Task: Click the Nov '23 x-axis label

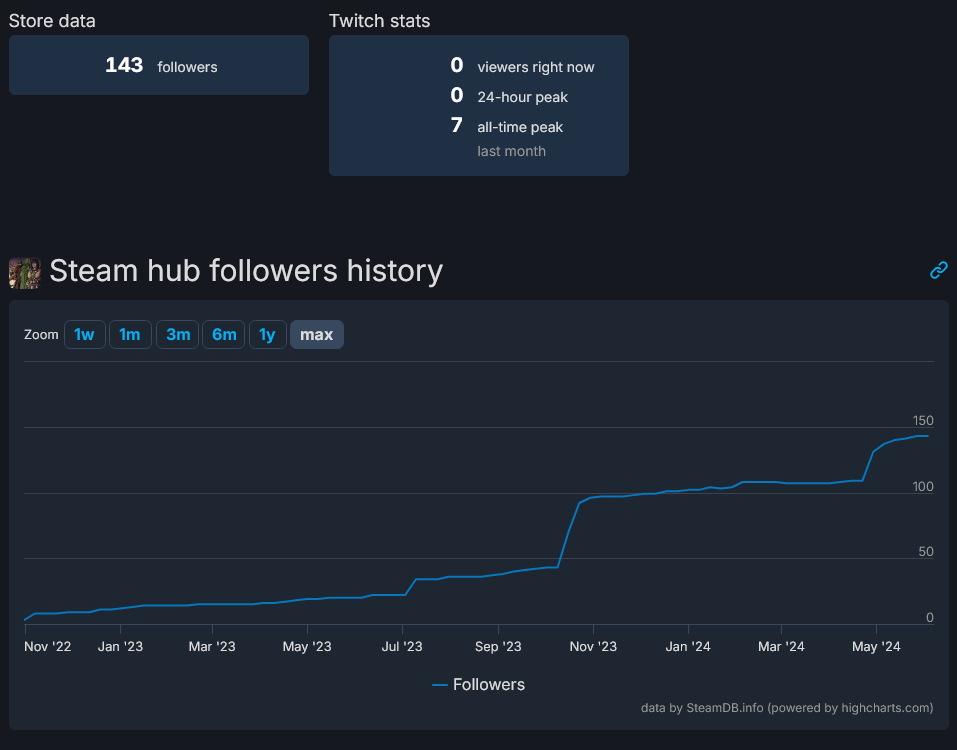Action: pyautogui.click(x=593, y=647)
